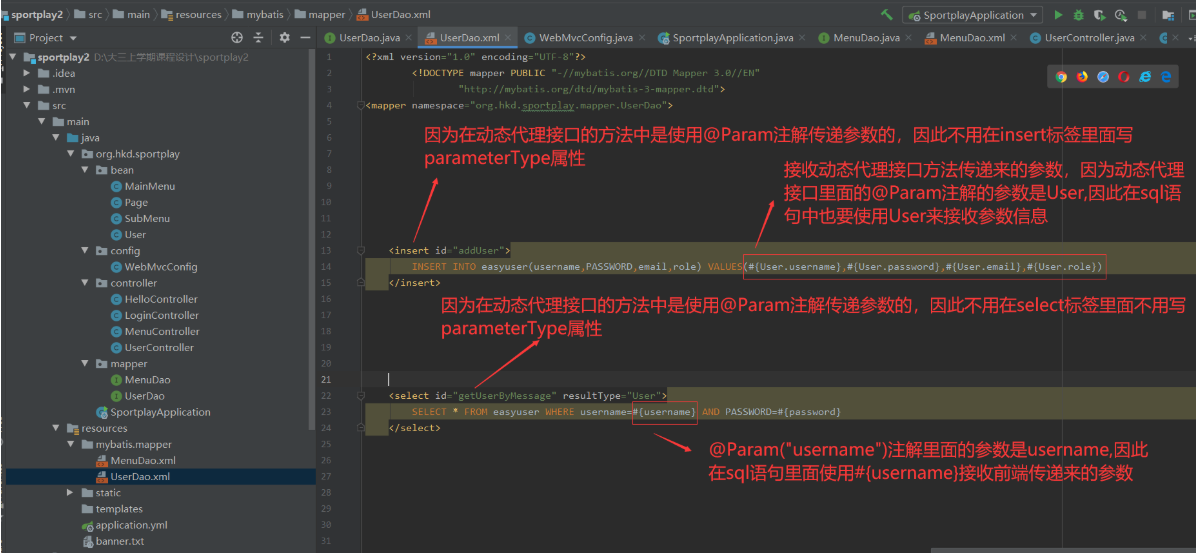The height and width of the screenshot is (553, 1196).
Task: Open preview in Chrome browser
Action: [x=1061, y=76]
